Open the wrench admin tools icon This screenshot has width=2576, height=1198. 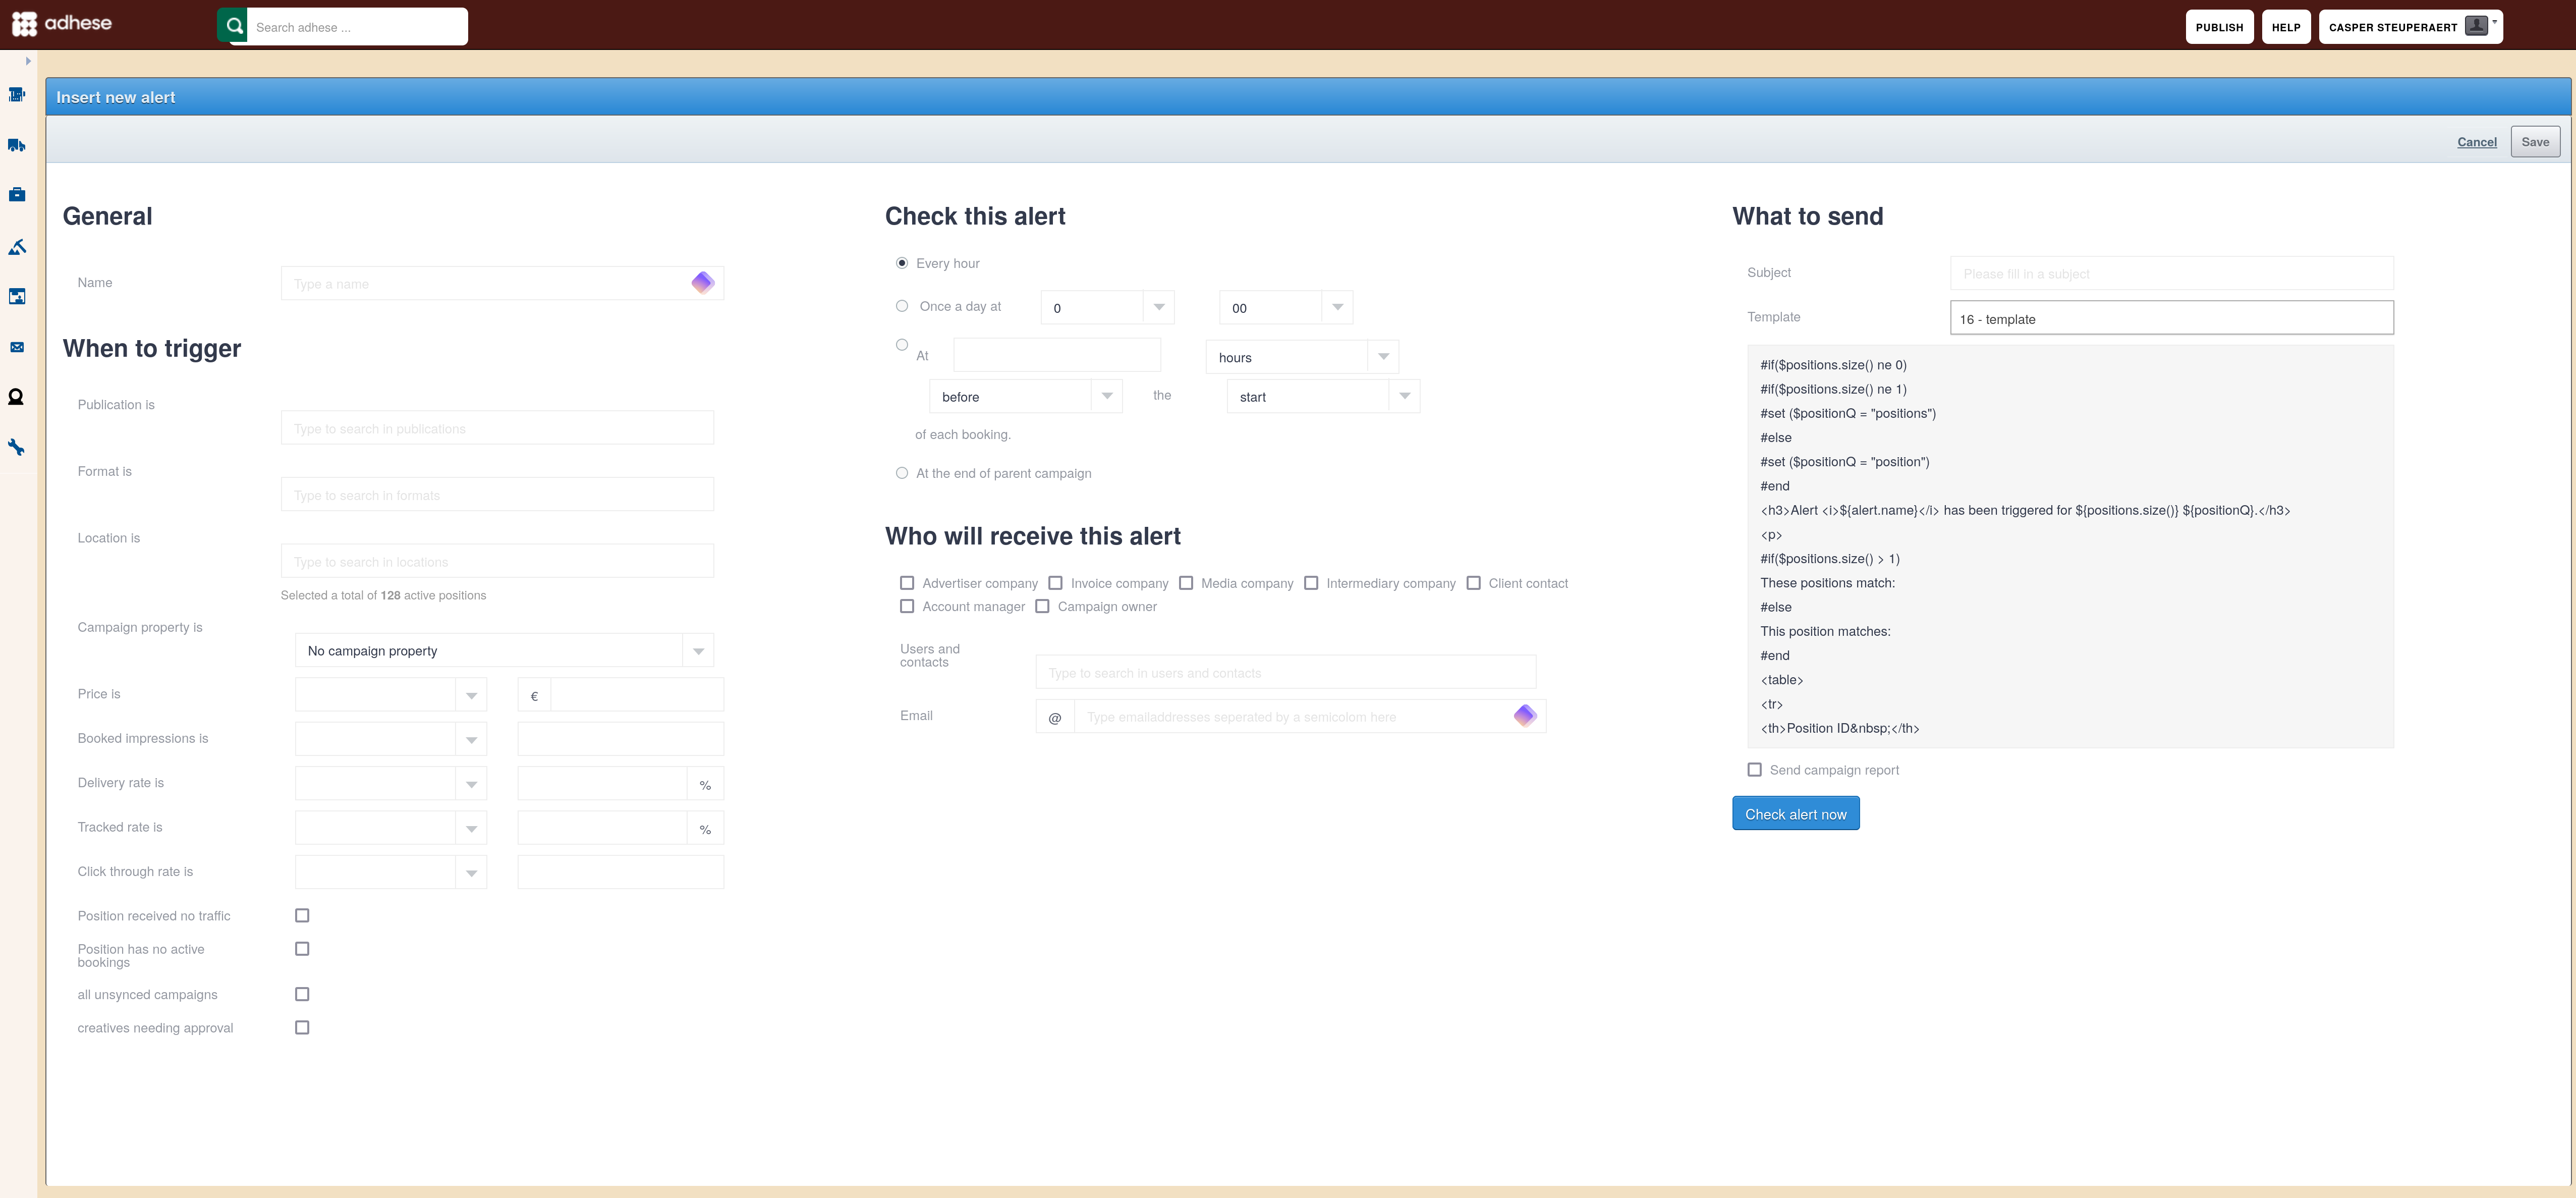(x=17, y=447)
